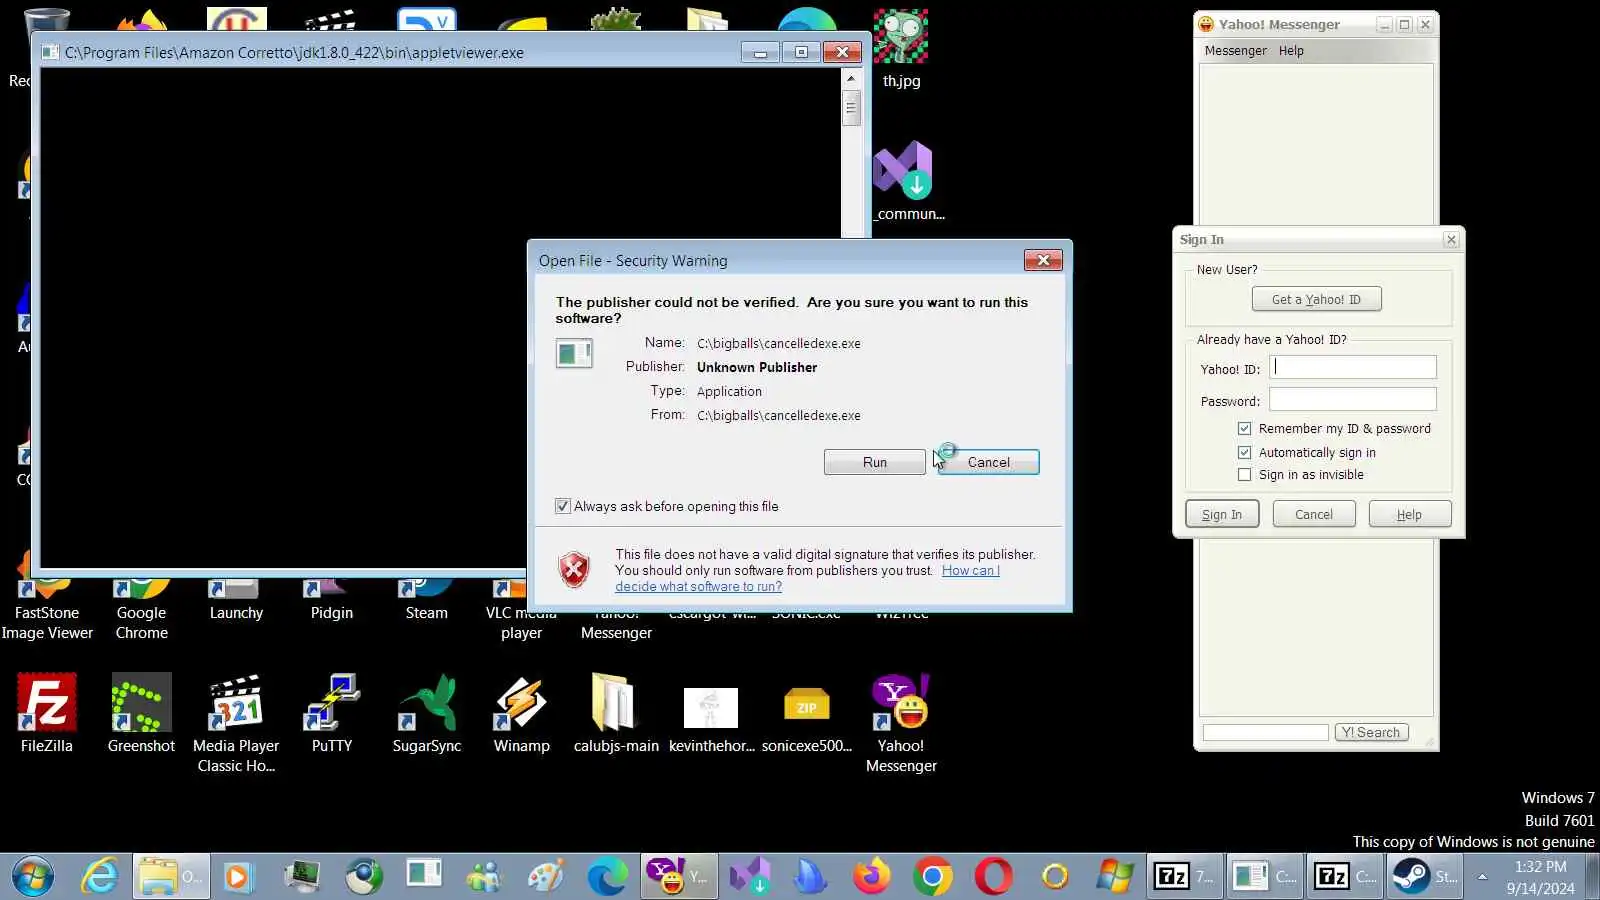Uncheck Always ask before opening this file
This screenshot has width=1600, height=900.
(563, 506)
